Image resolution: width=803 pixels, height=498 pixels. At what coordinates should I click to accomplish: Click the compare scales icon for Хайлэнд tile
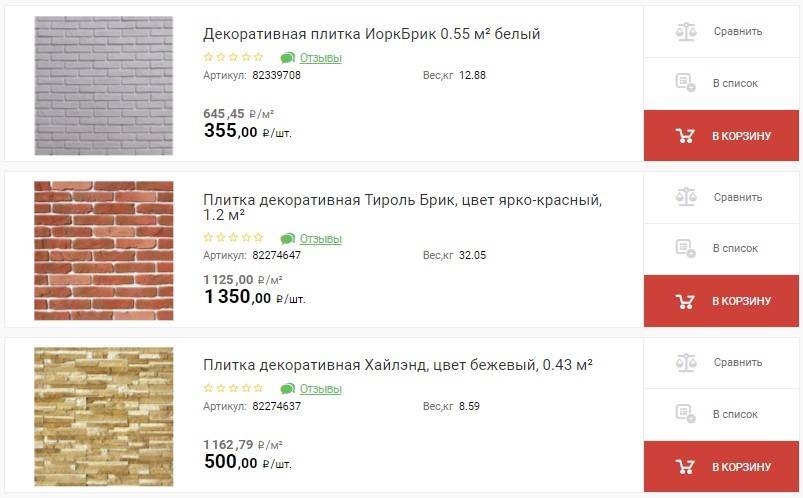685,362
